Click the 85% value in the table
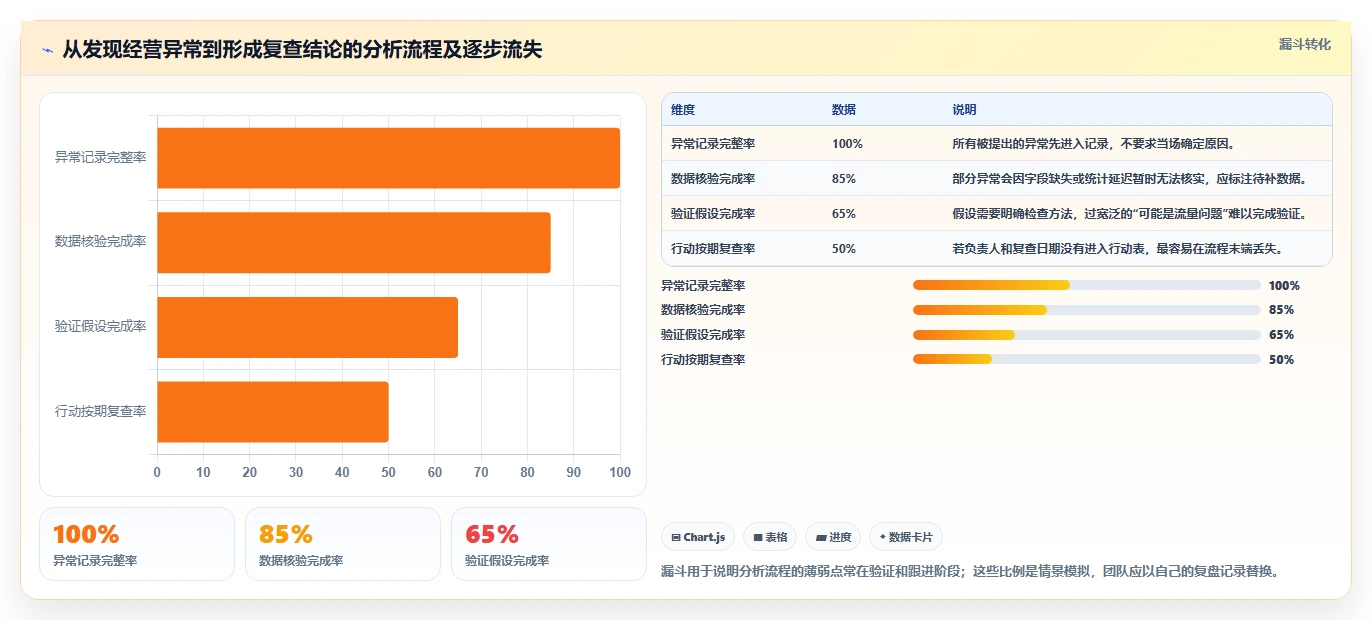This screenshot has height=620, width=1372. click(844, 179)
